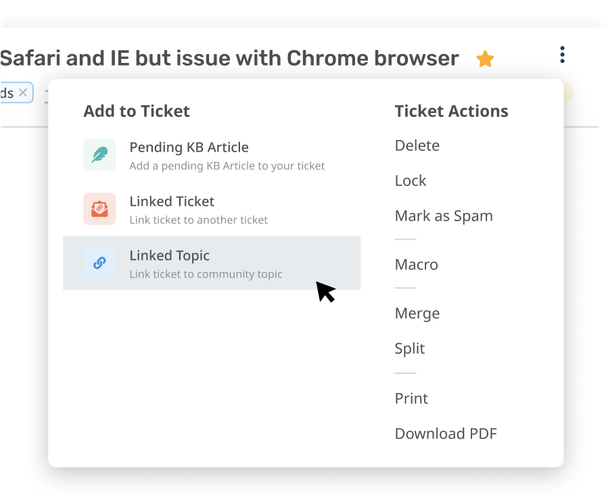Choose Merge ticket action

point(417,313)
